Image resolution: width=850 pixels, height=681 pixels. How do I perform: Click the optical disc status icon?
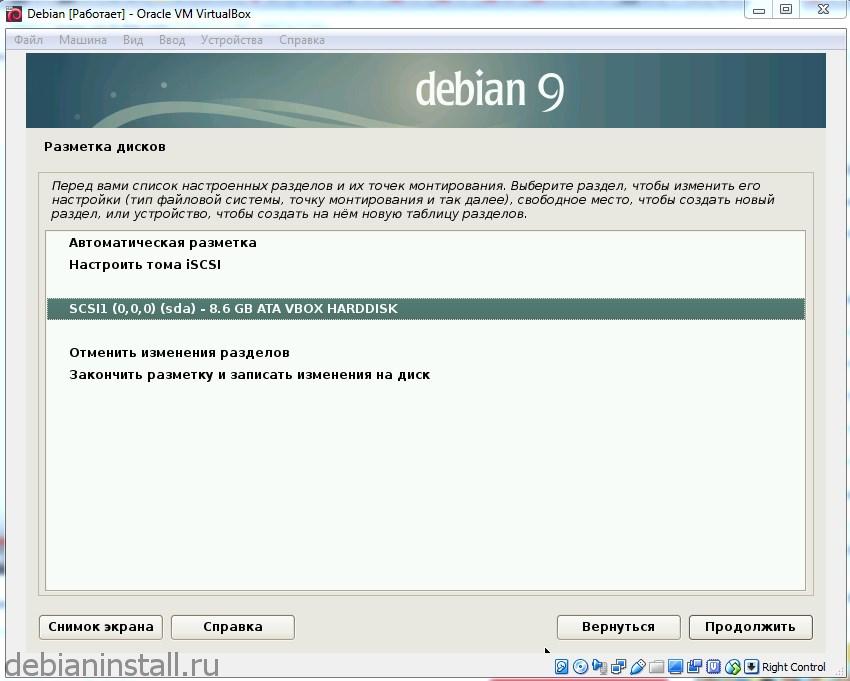[x=581, y=666]
